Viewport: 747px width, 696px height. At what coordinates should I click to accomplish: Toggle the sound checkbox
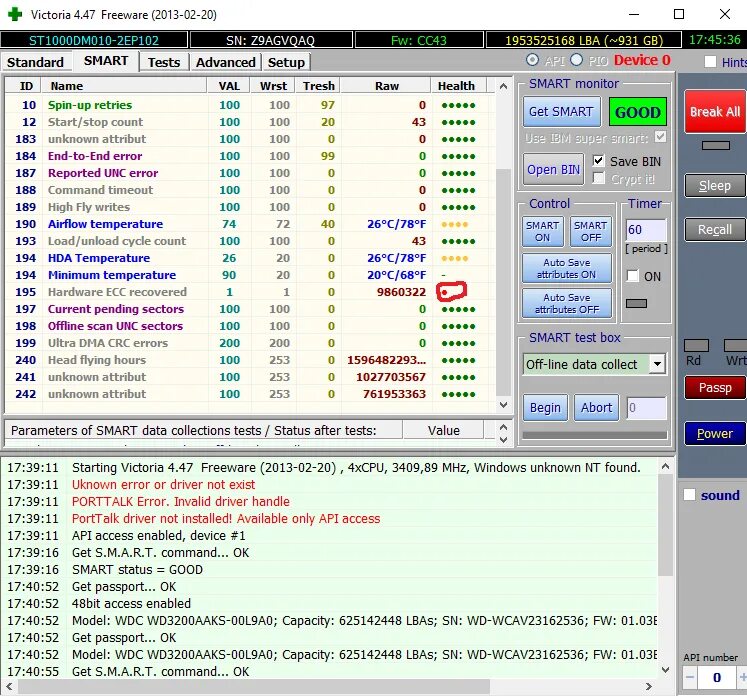pyautogui.click(x=689, y=494)
